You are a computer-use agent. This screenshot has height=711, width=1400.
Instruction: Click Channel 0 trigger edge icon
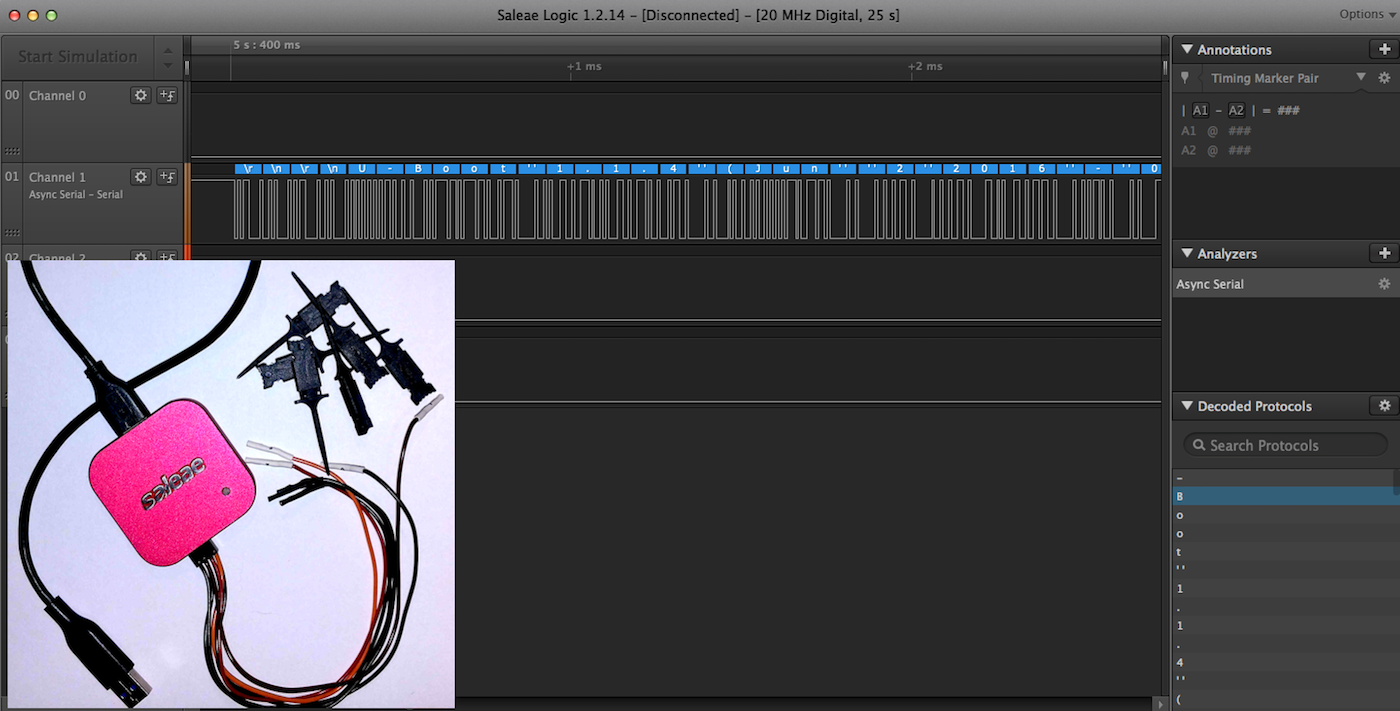167,95
